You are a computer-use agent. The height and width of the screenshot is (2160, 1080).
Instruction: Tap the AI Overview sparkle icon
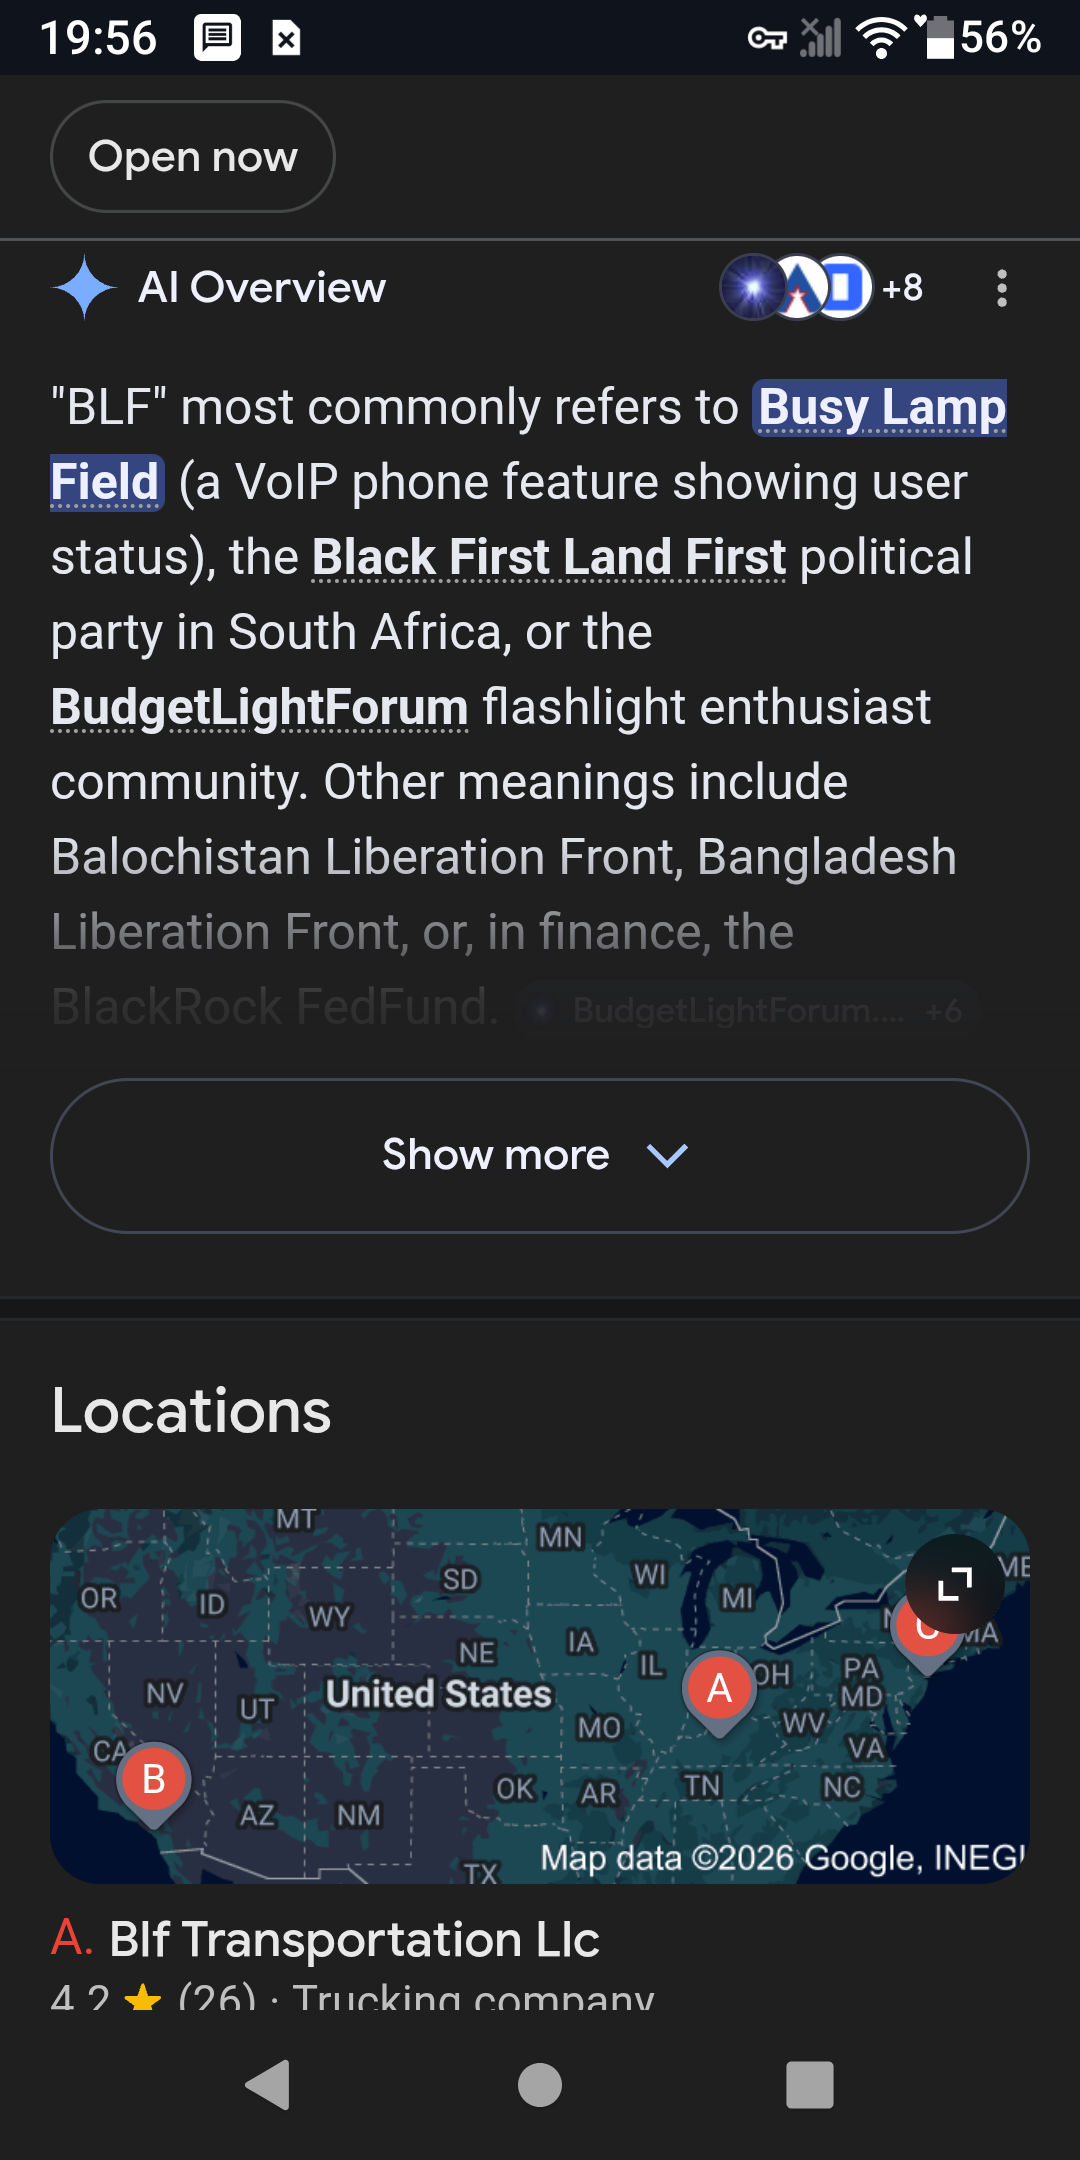click(85, 288)
